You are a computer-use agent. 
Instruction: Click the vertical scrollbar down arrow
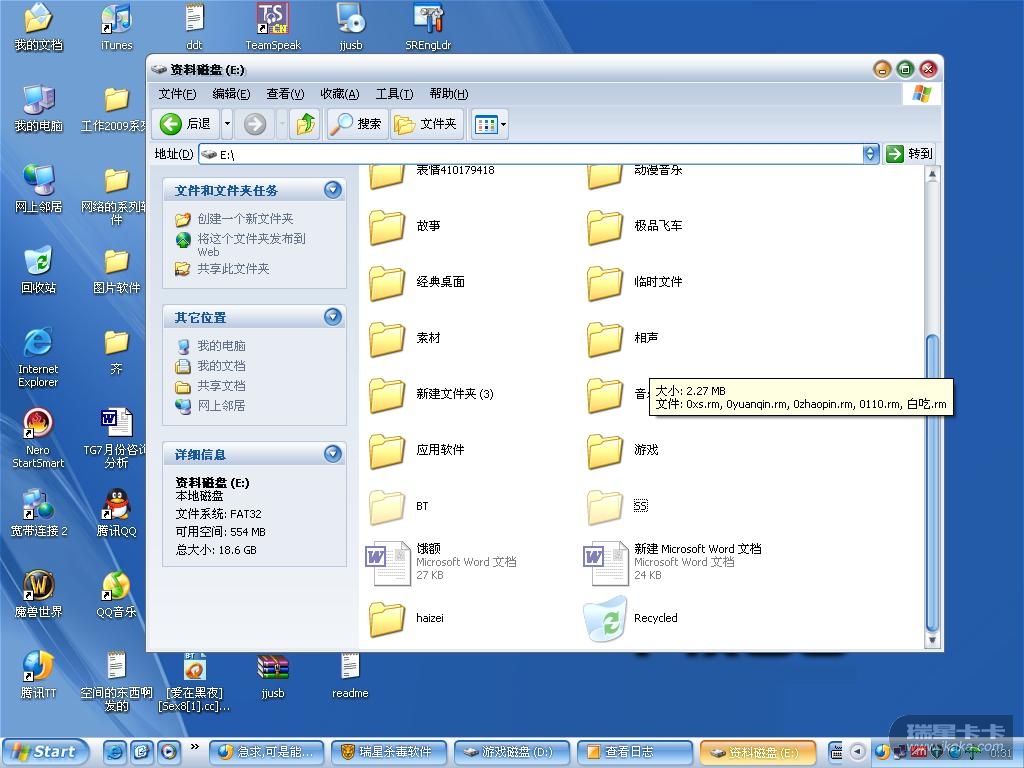coord(933,641)
